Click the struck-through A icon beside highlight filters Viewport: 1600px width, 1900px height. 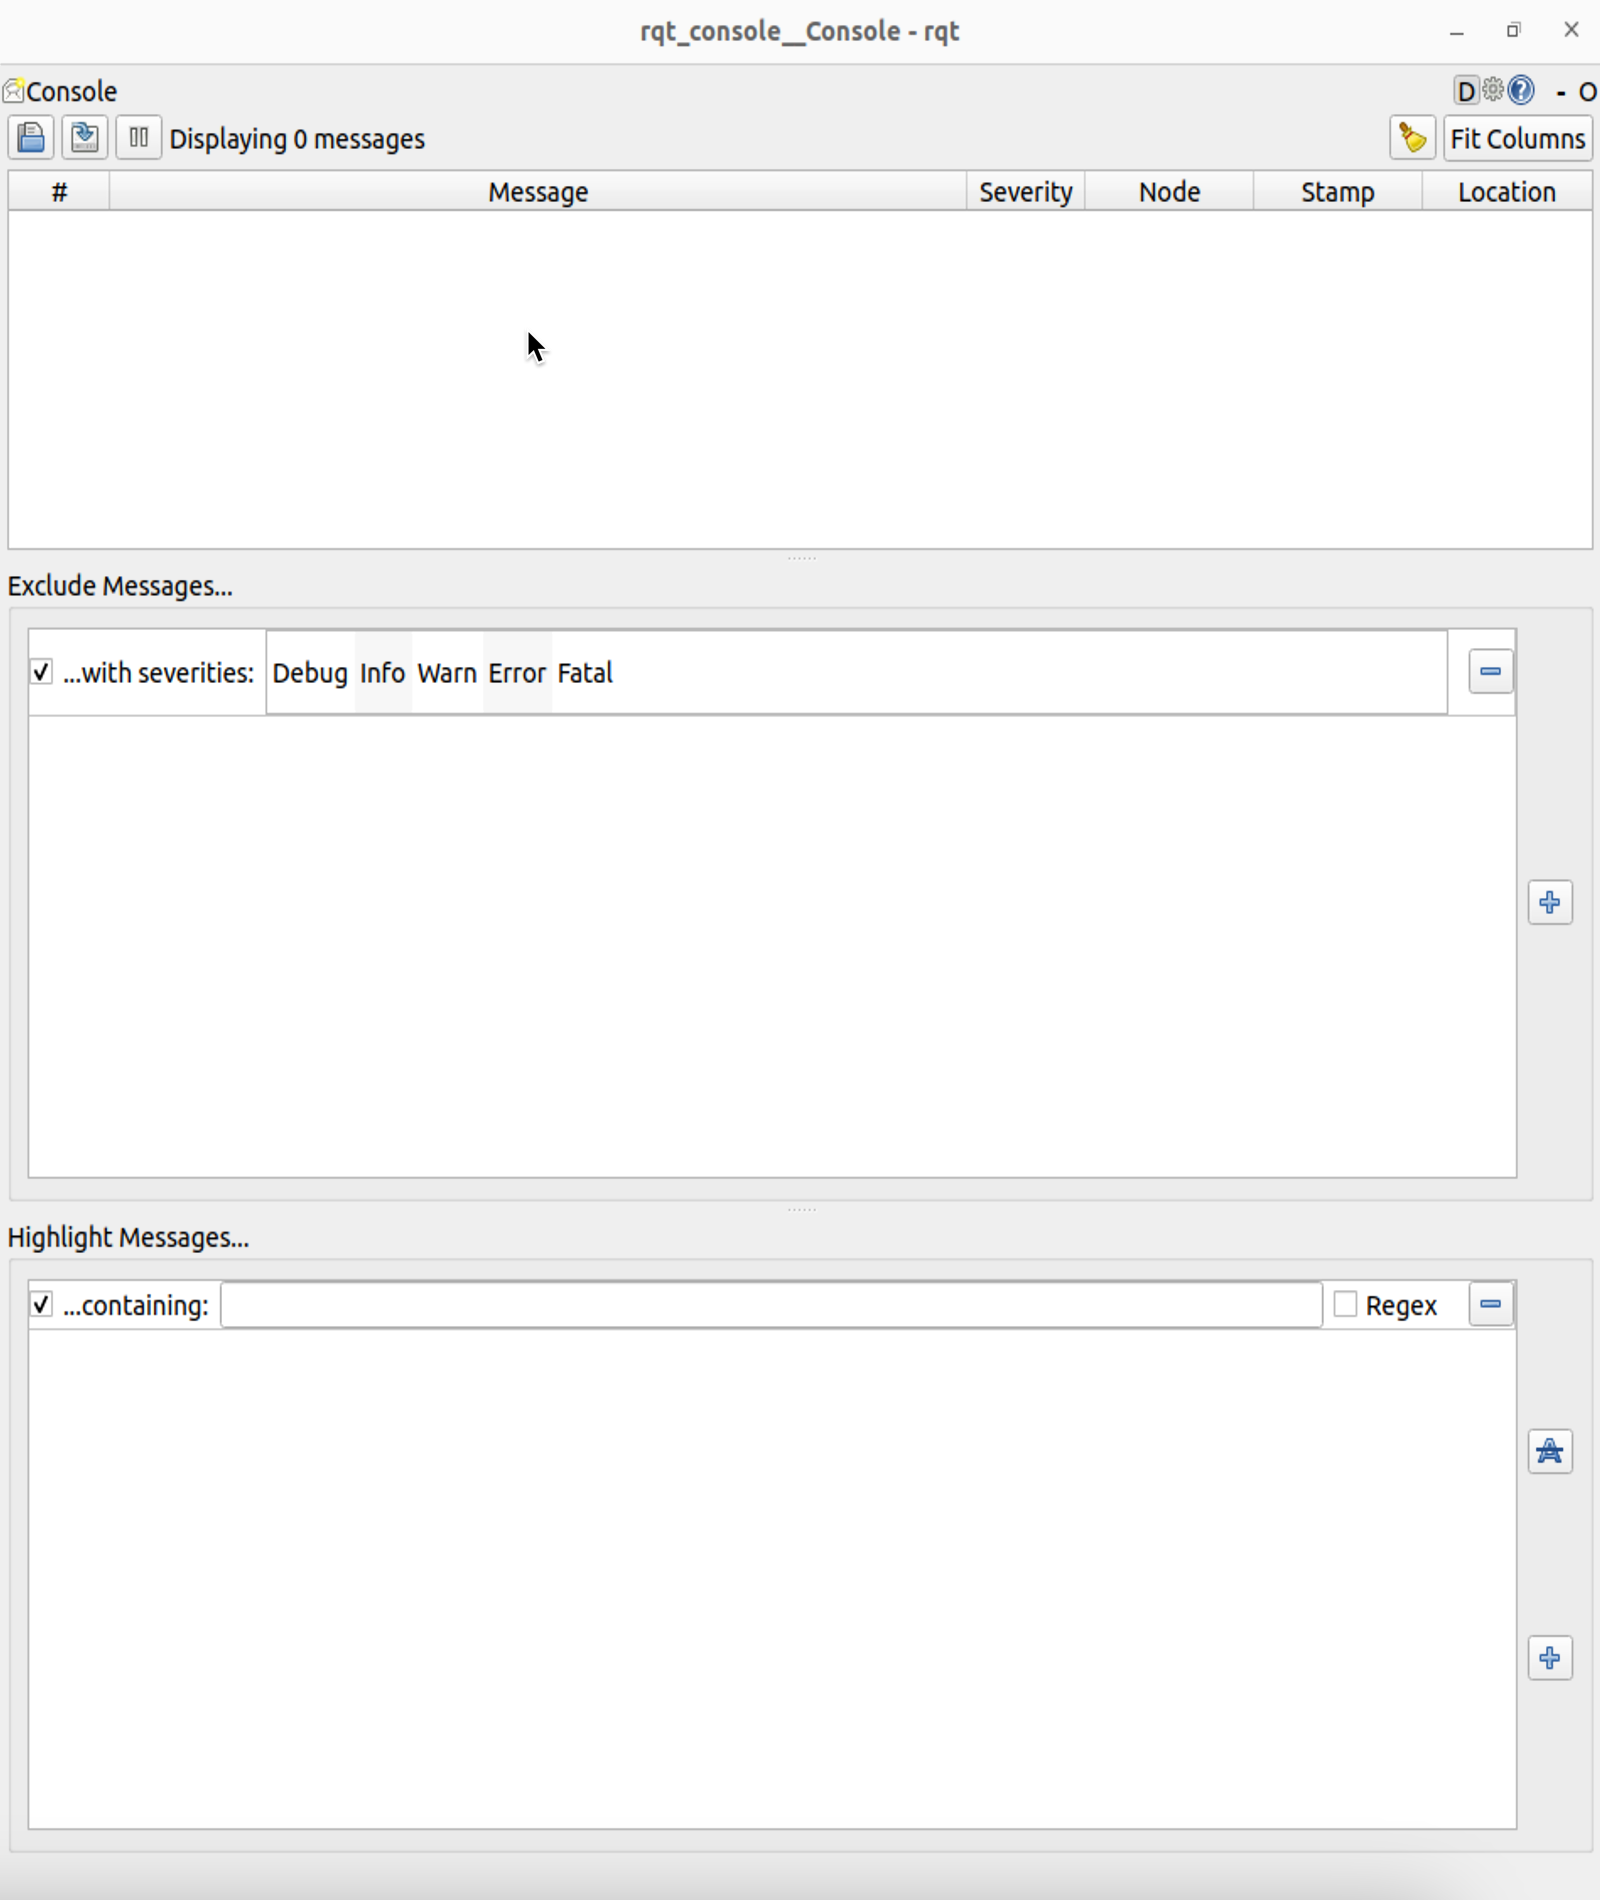tap(1549, 1451)
